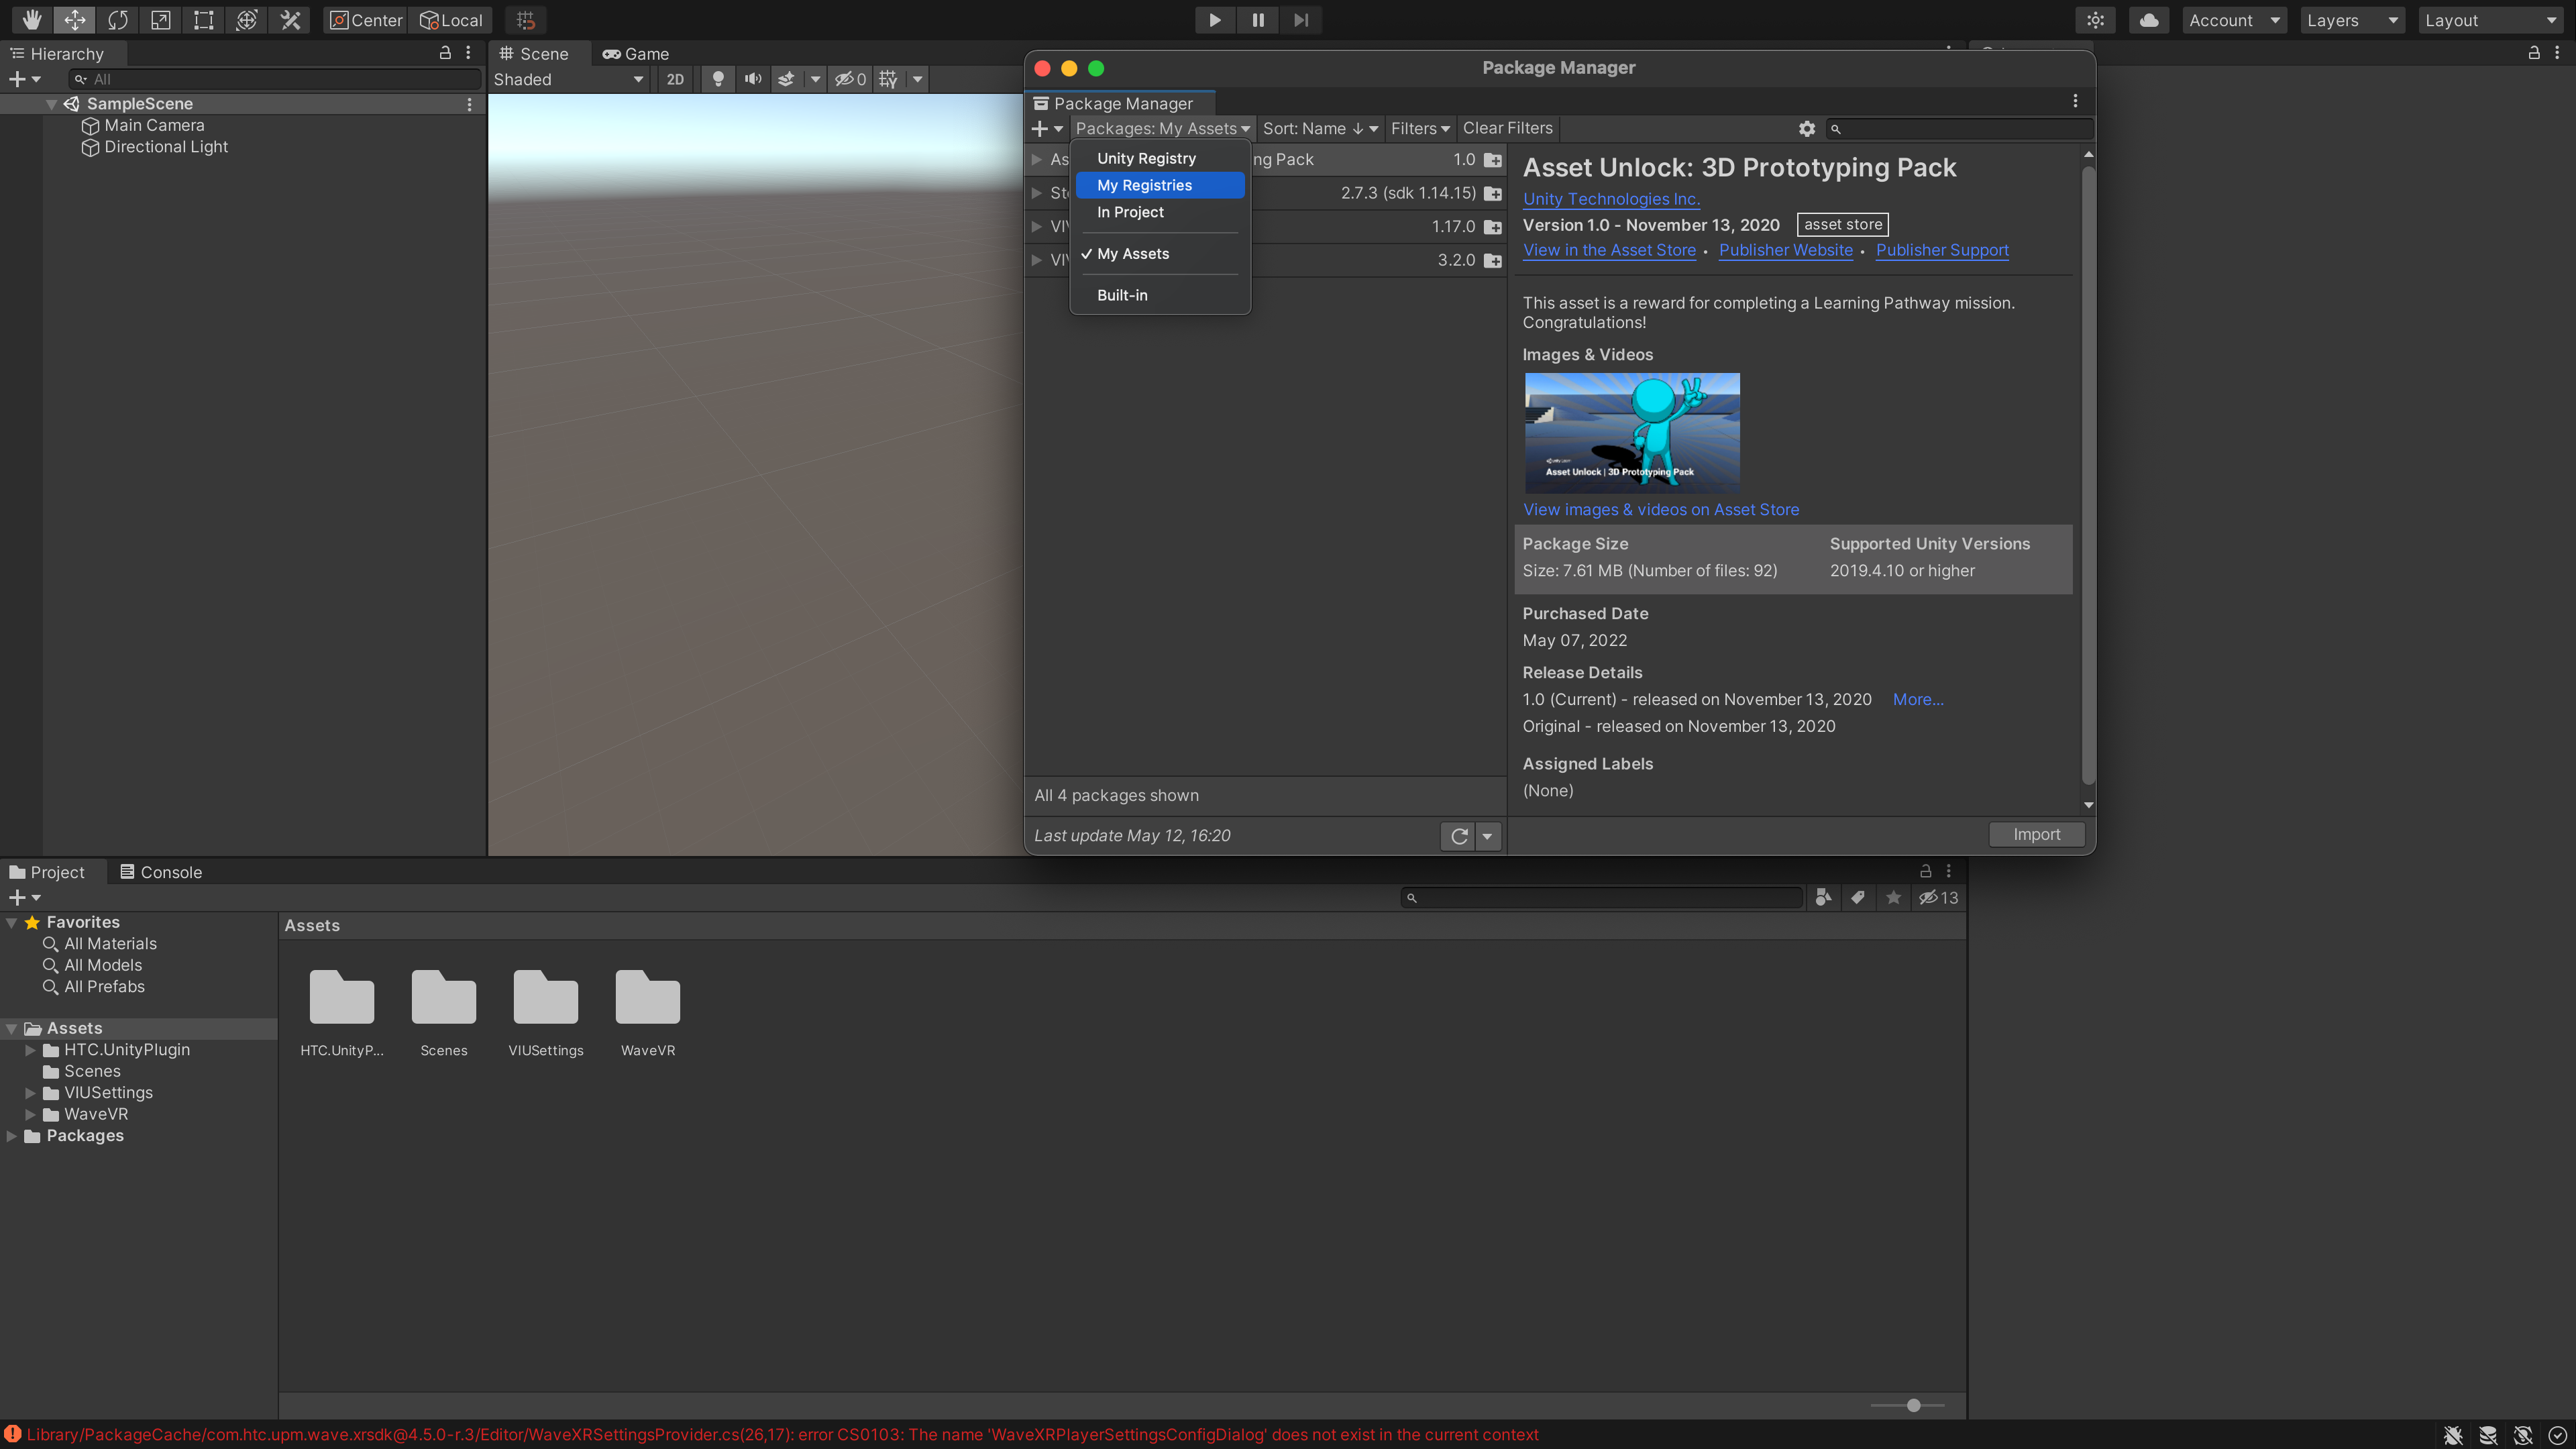Click the Step forward button
2576x1449 pixels.
tap(1300, 20)
